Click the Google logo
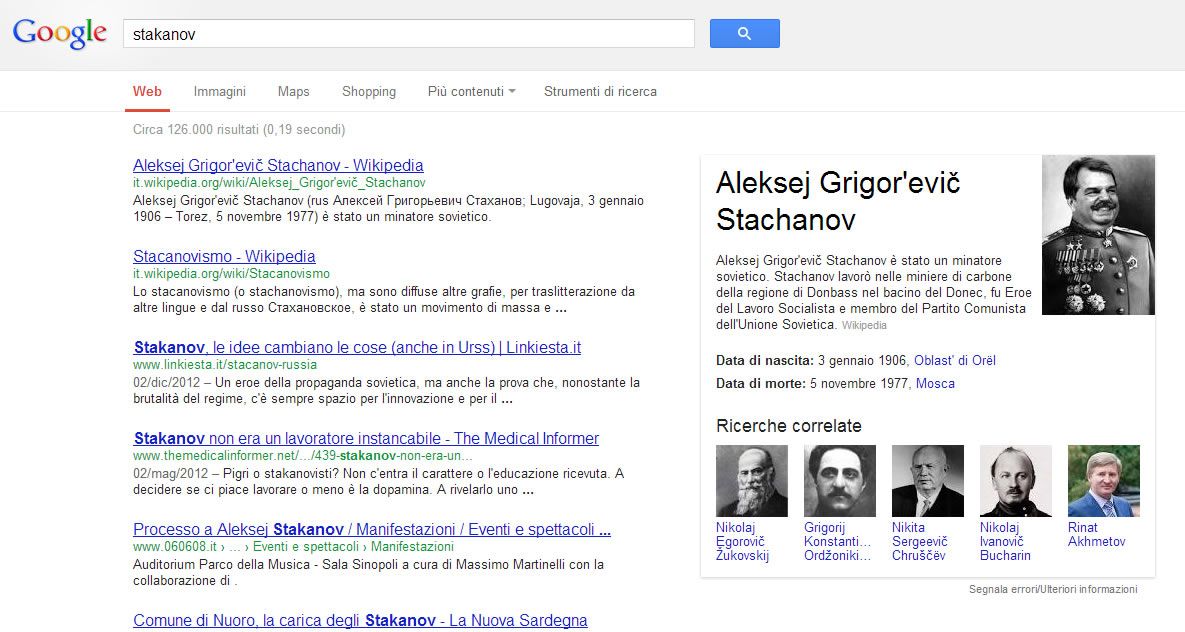Image resolution: width=1185 pixels, height=632 pixels. pyautogui.click(x=60, y=33)
